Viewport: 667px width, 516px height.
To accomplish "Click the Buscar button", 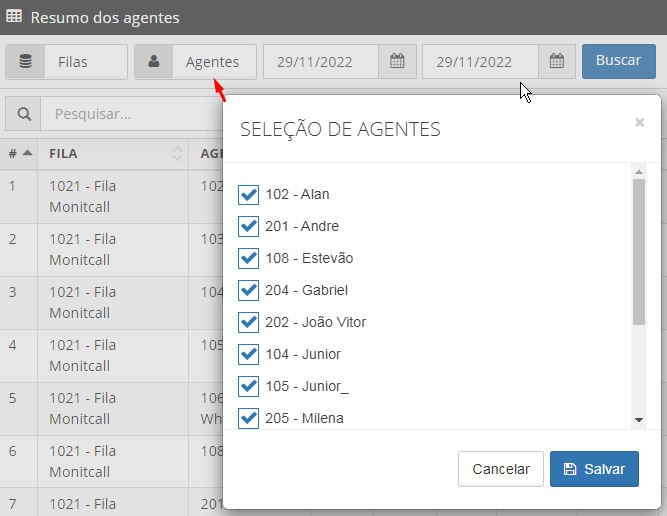I will point(619,61).
